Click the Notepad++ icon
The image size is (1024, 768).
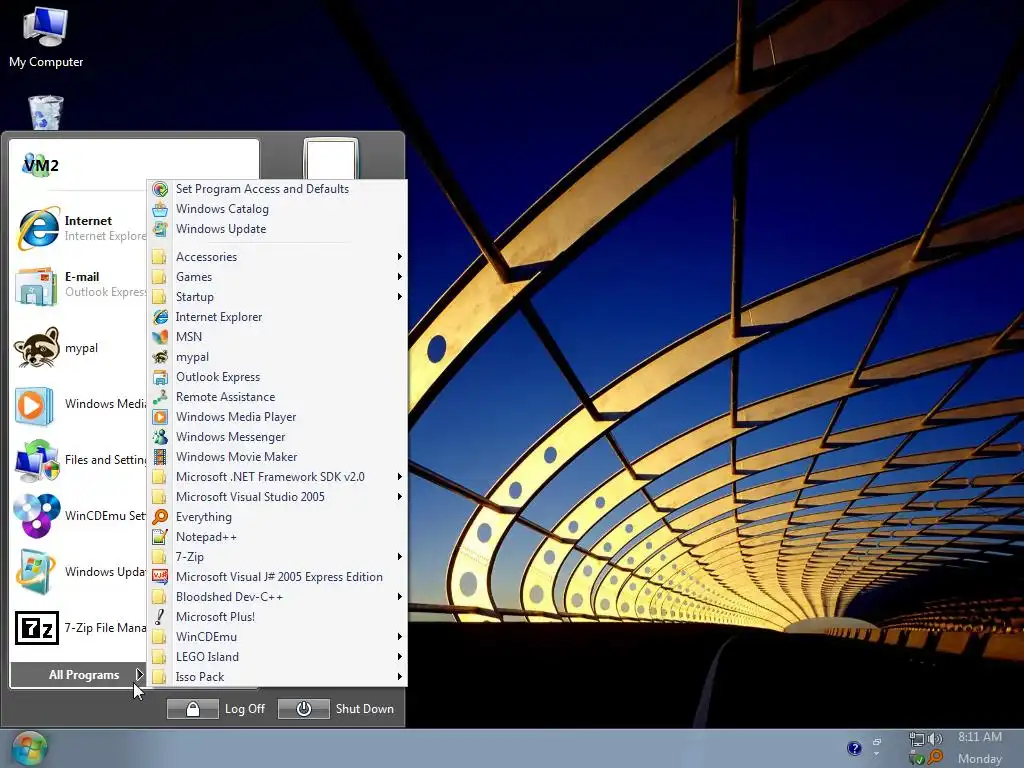coord(160,537)
